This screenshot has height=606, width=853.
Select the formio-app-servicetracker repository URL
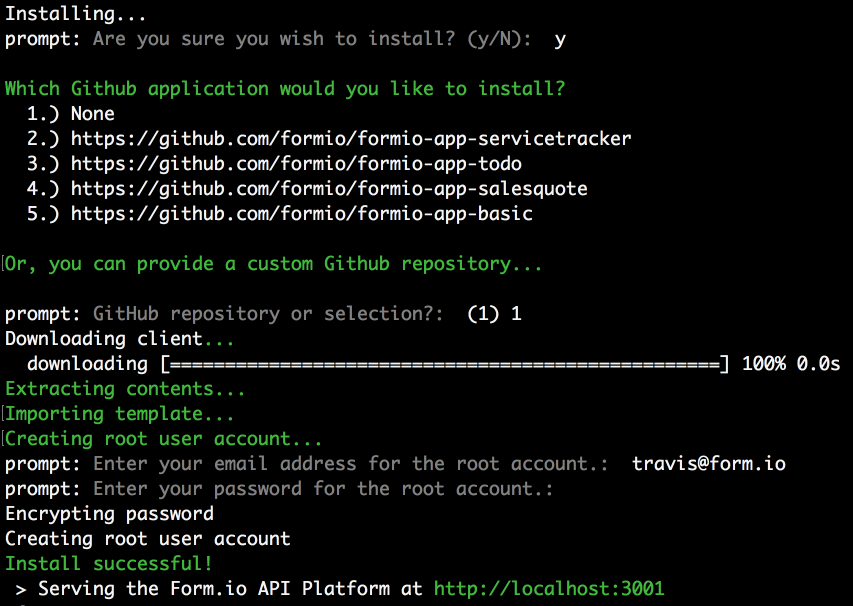click(351, 139)
